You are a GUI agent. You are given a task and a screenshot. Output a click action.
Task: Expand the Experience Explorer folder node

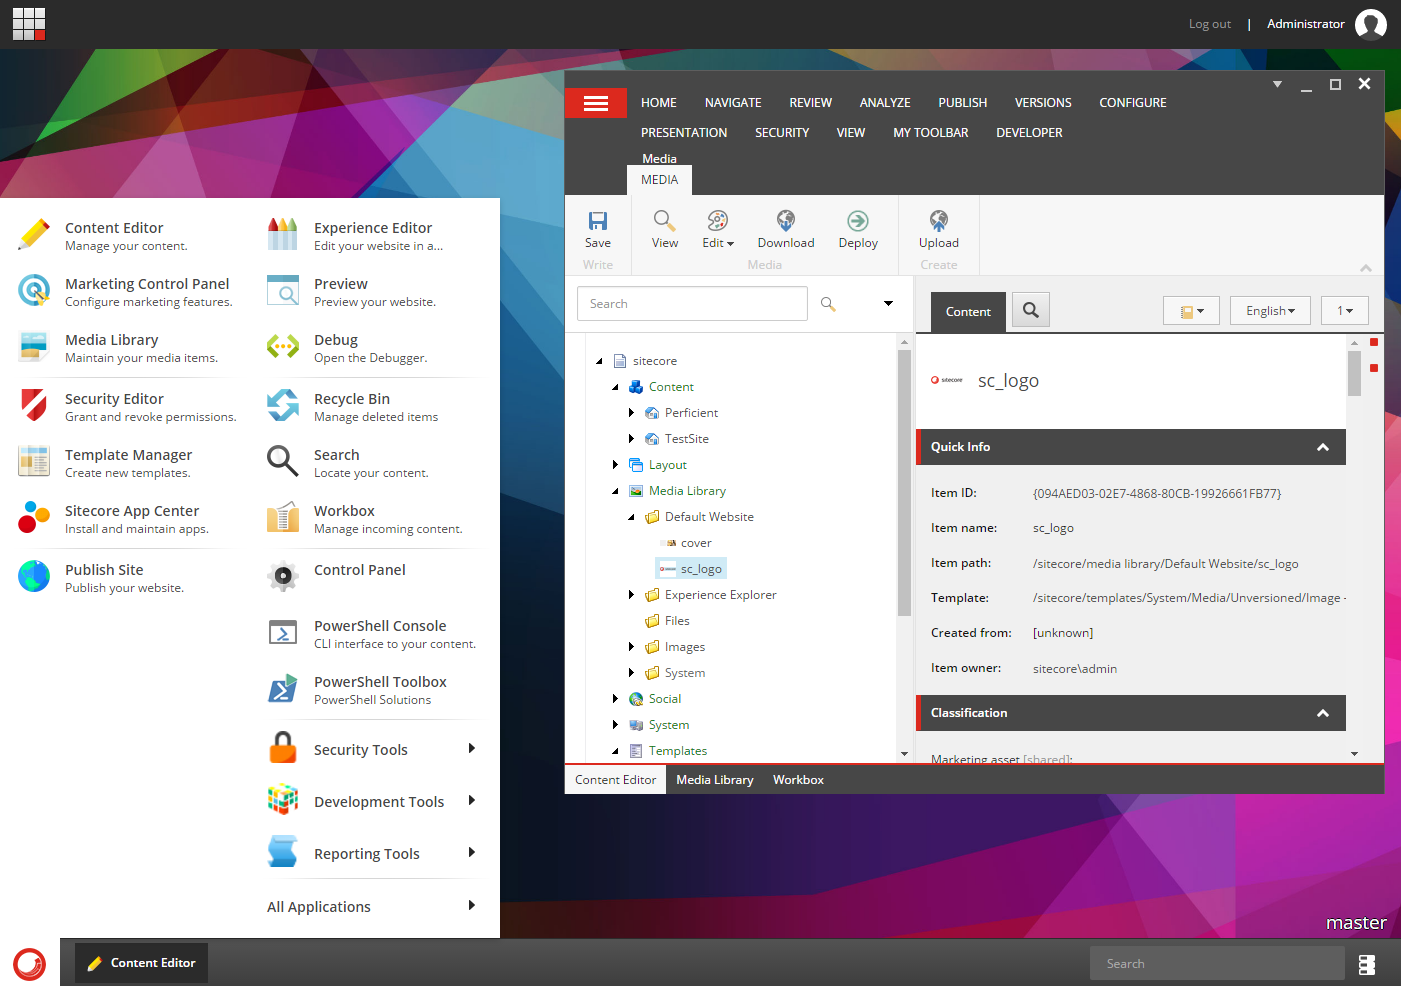[631, 595]
